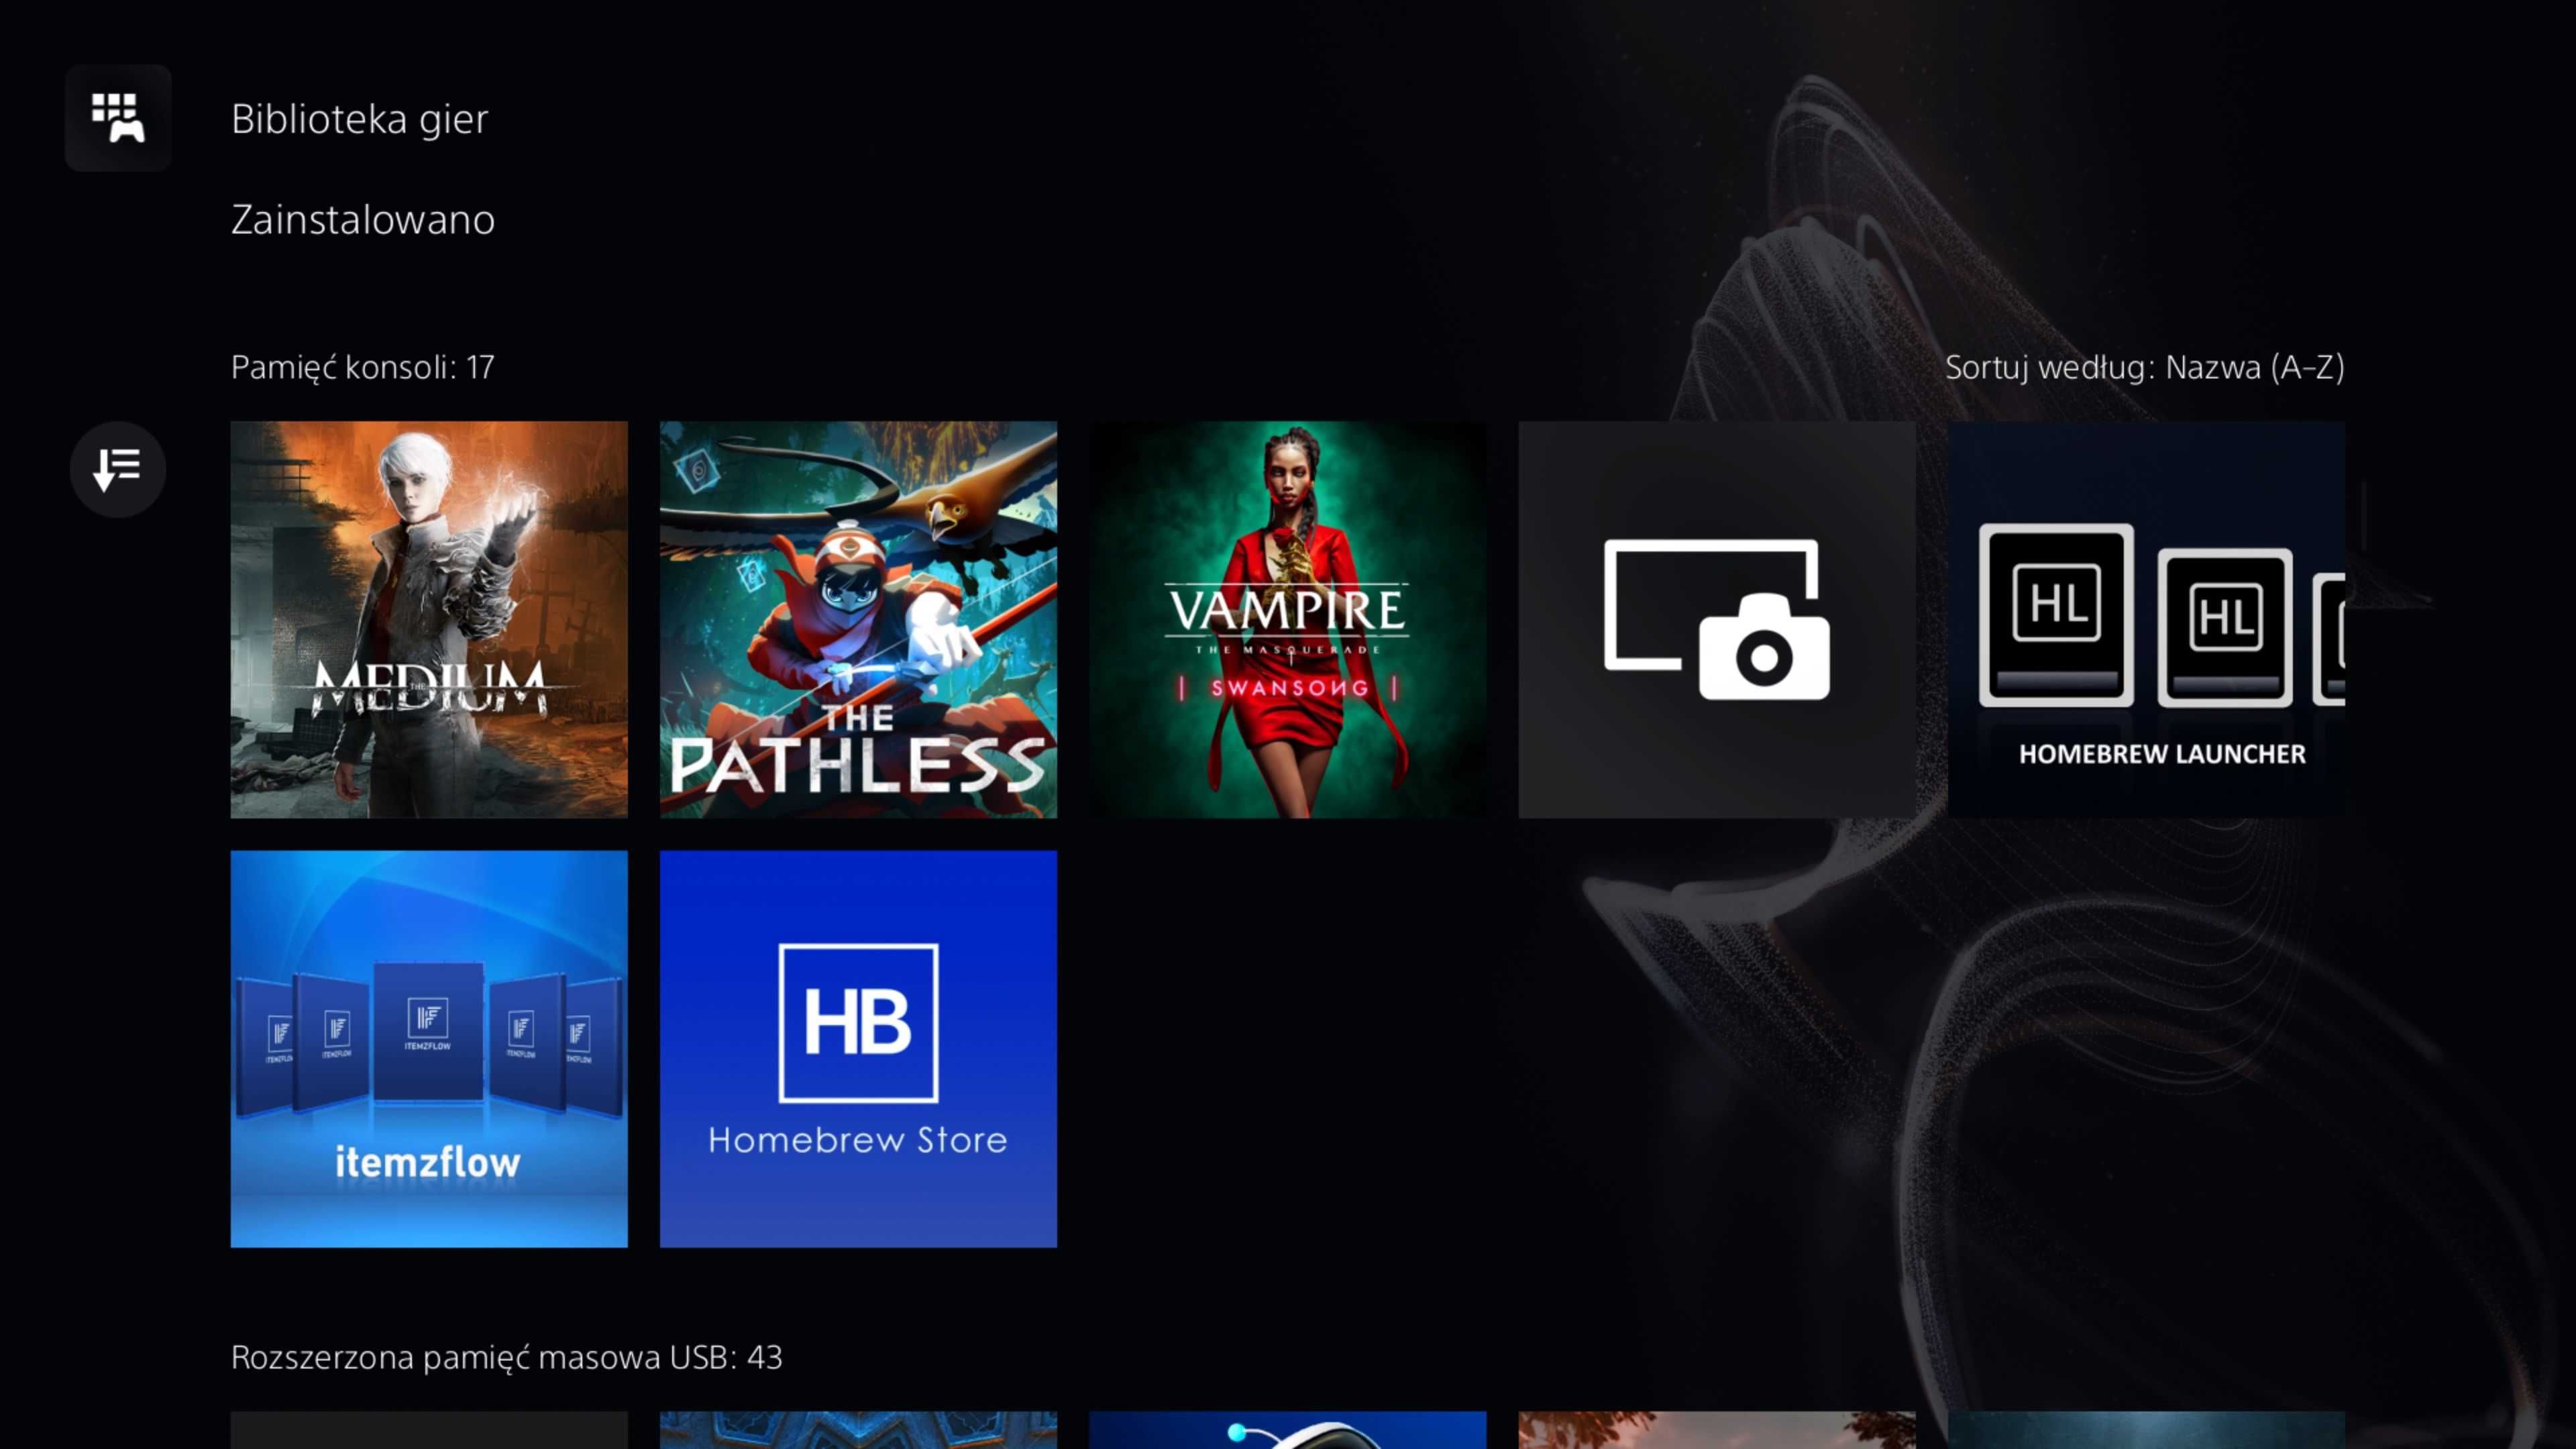Viewport: 2576px width, 1449px height.
Task: Open the Game Library icon at top left
Action: (x=118, y=118)
